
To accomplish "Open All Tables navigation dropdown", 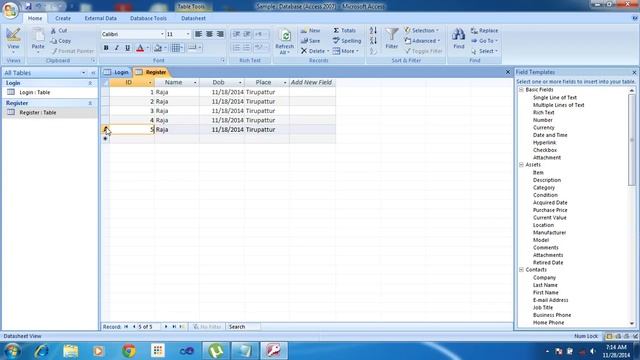I will (x=83, y=73).
